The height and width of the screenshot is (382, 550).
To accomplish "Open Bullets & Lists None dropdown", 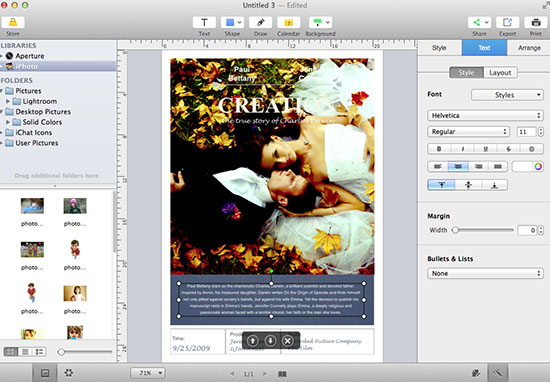I will tap(485, 273).
